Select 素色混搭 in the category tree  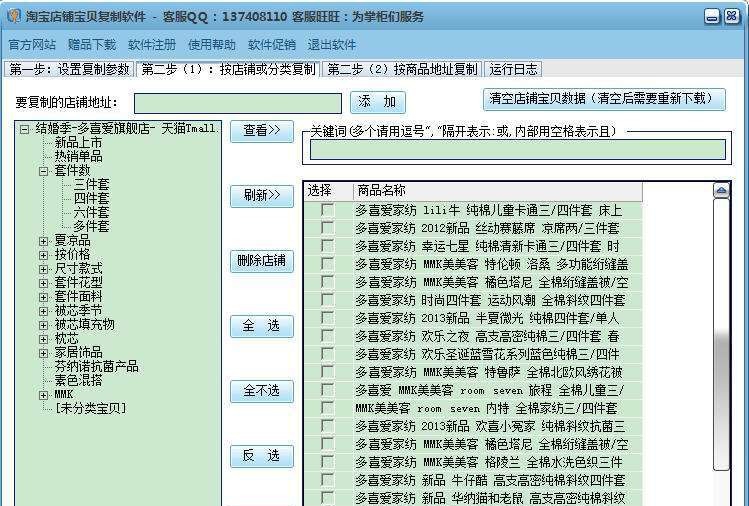78,380
